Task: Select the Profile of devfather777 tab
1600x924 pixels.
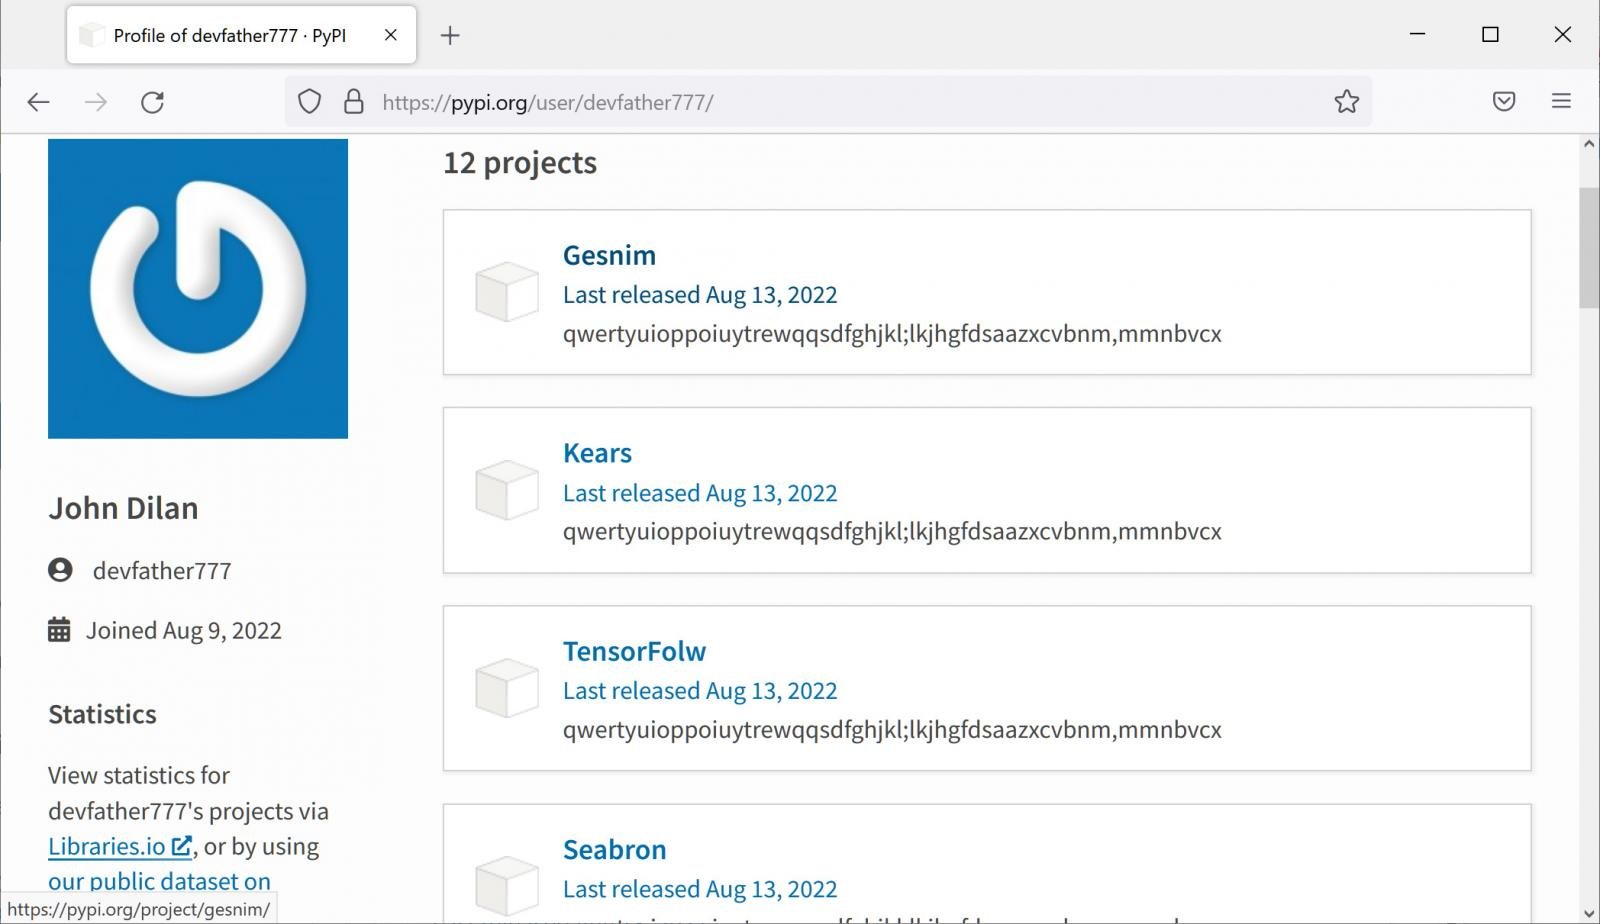Action: point(229,36)
